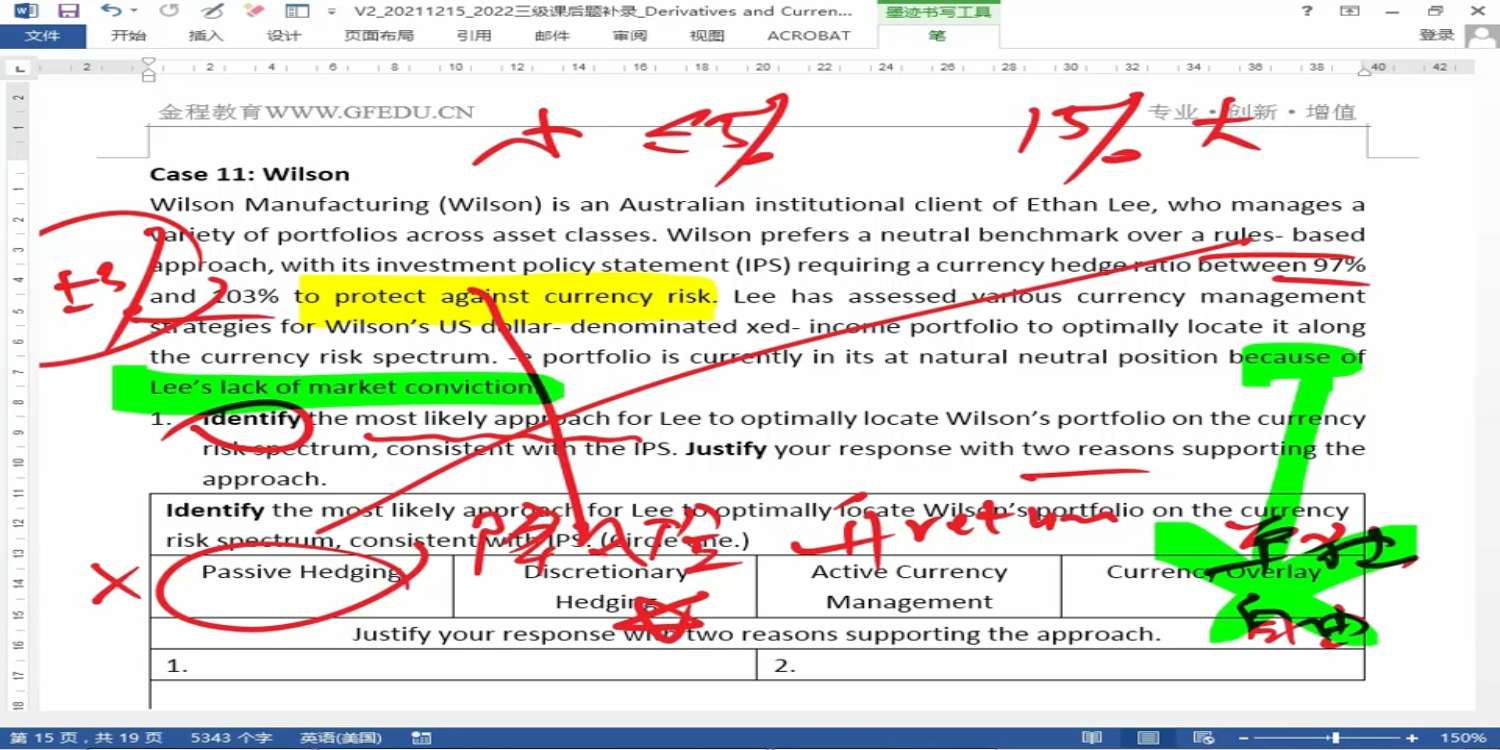Open the 文件 (File) tab

point(42,36)
